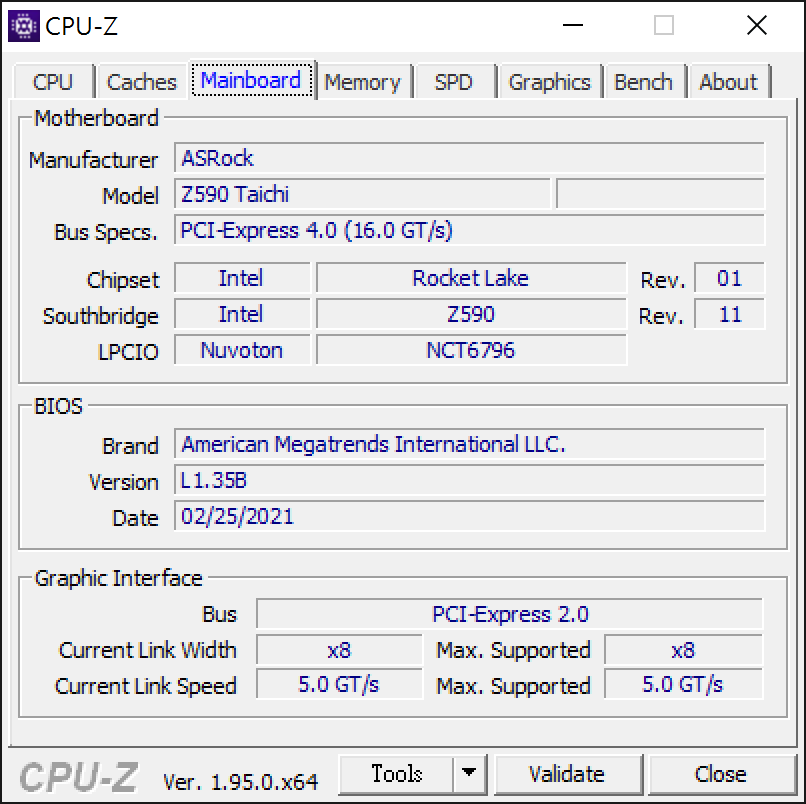Click the southbridge Rev. 11 value
Viewport: 806px width, 804px height.
coord(729,314)
